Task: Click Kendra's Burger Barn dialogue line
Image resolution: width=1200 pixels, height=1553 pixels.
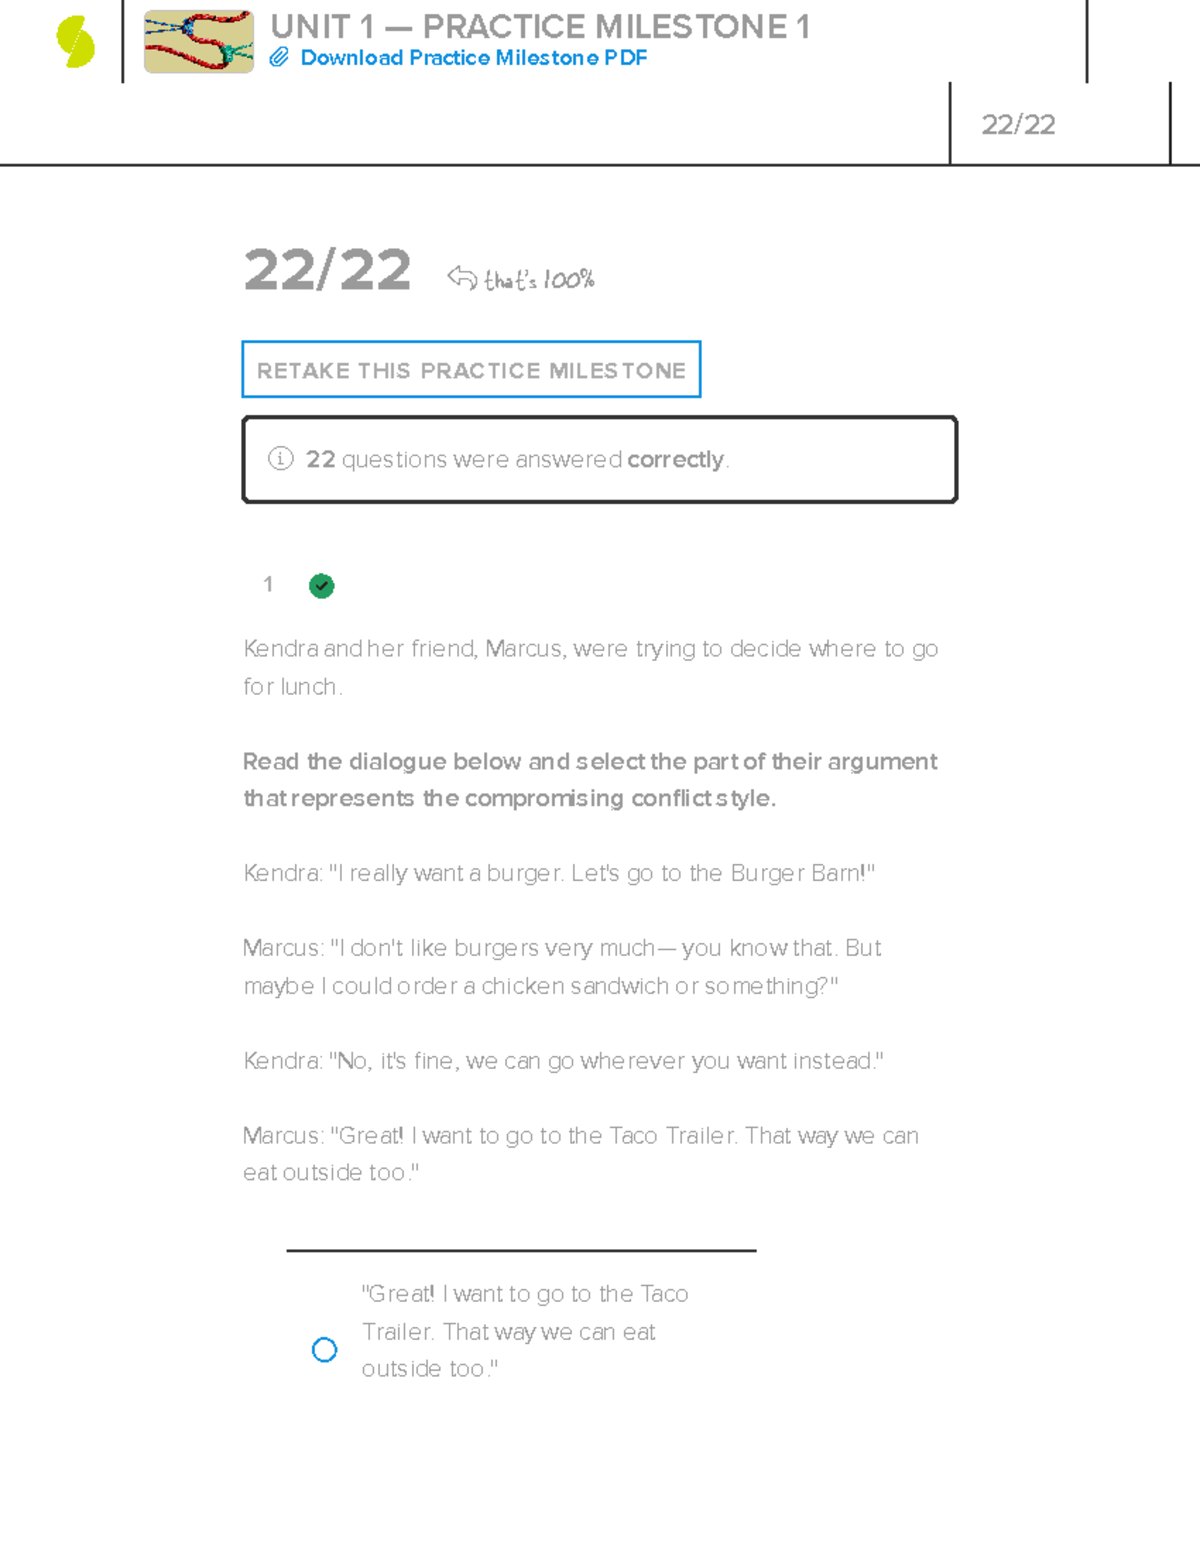Action: (558, 873)
